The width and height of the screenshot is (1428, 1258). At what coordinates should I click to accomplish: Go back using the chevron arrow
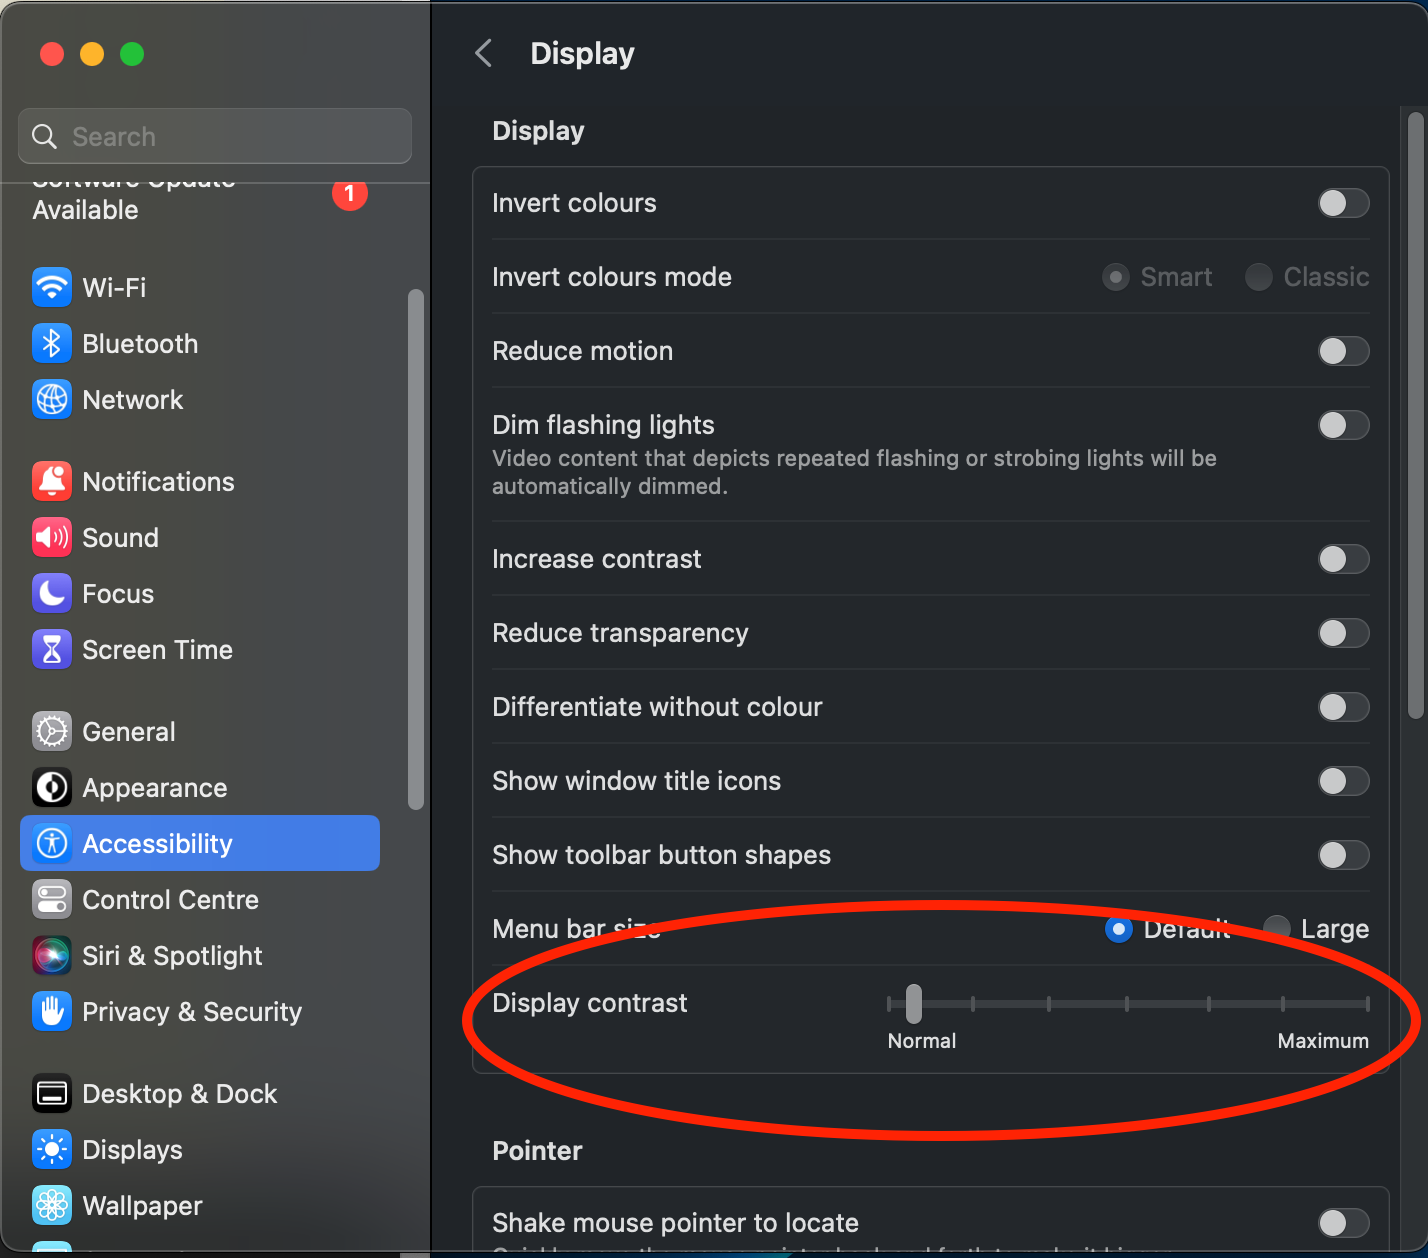point(484,53)
